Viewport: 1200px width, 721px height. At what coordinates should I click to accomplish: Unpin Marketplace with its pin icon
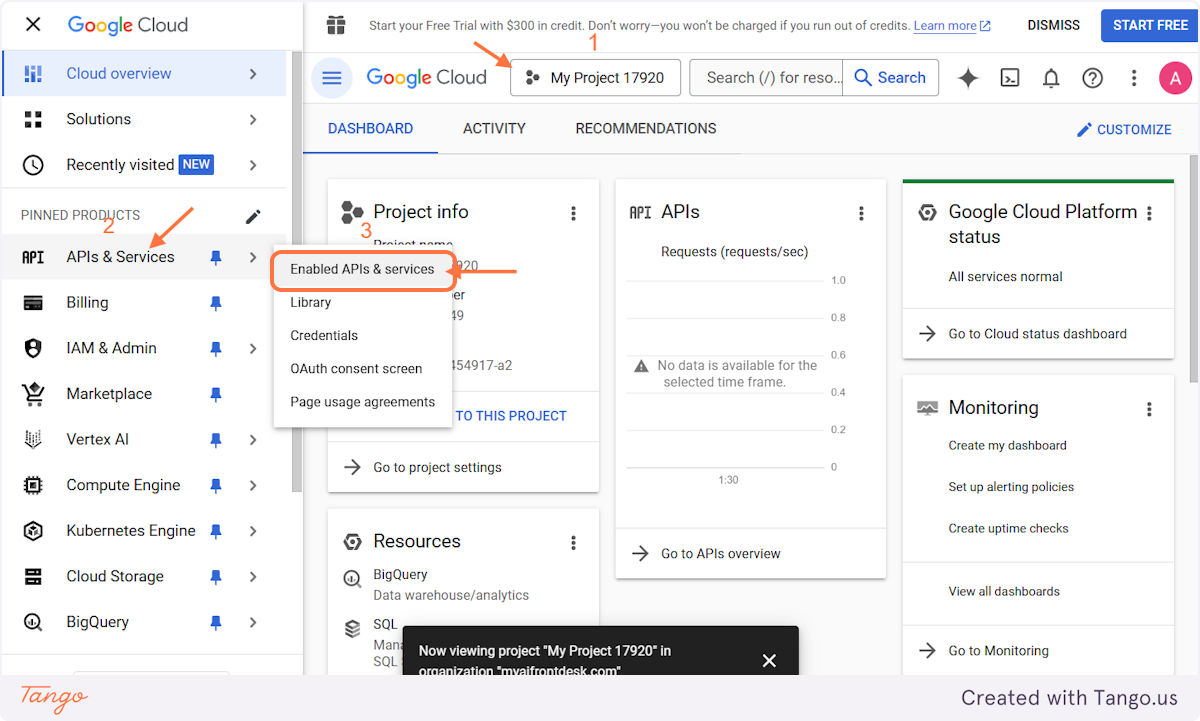point(215,395)
